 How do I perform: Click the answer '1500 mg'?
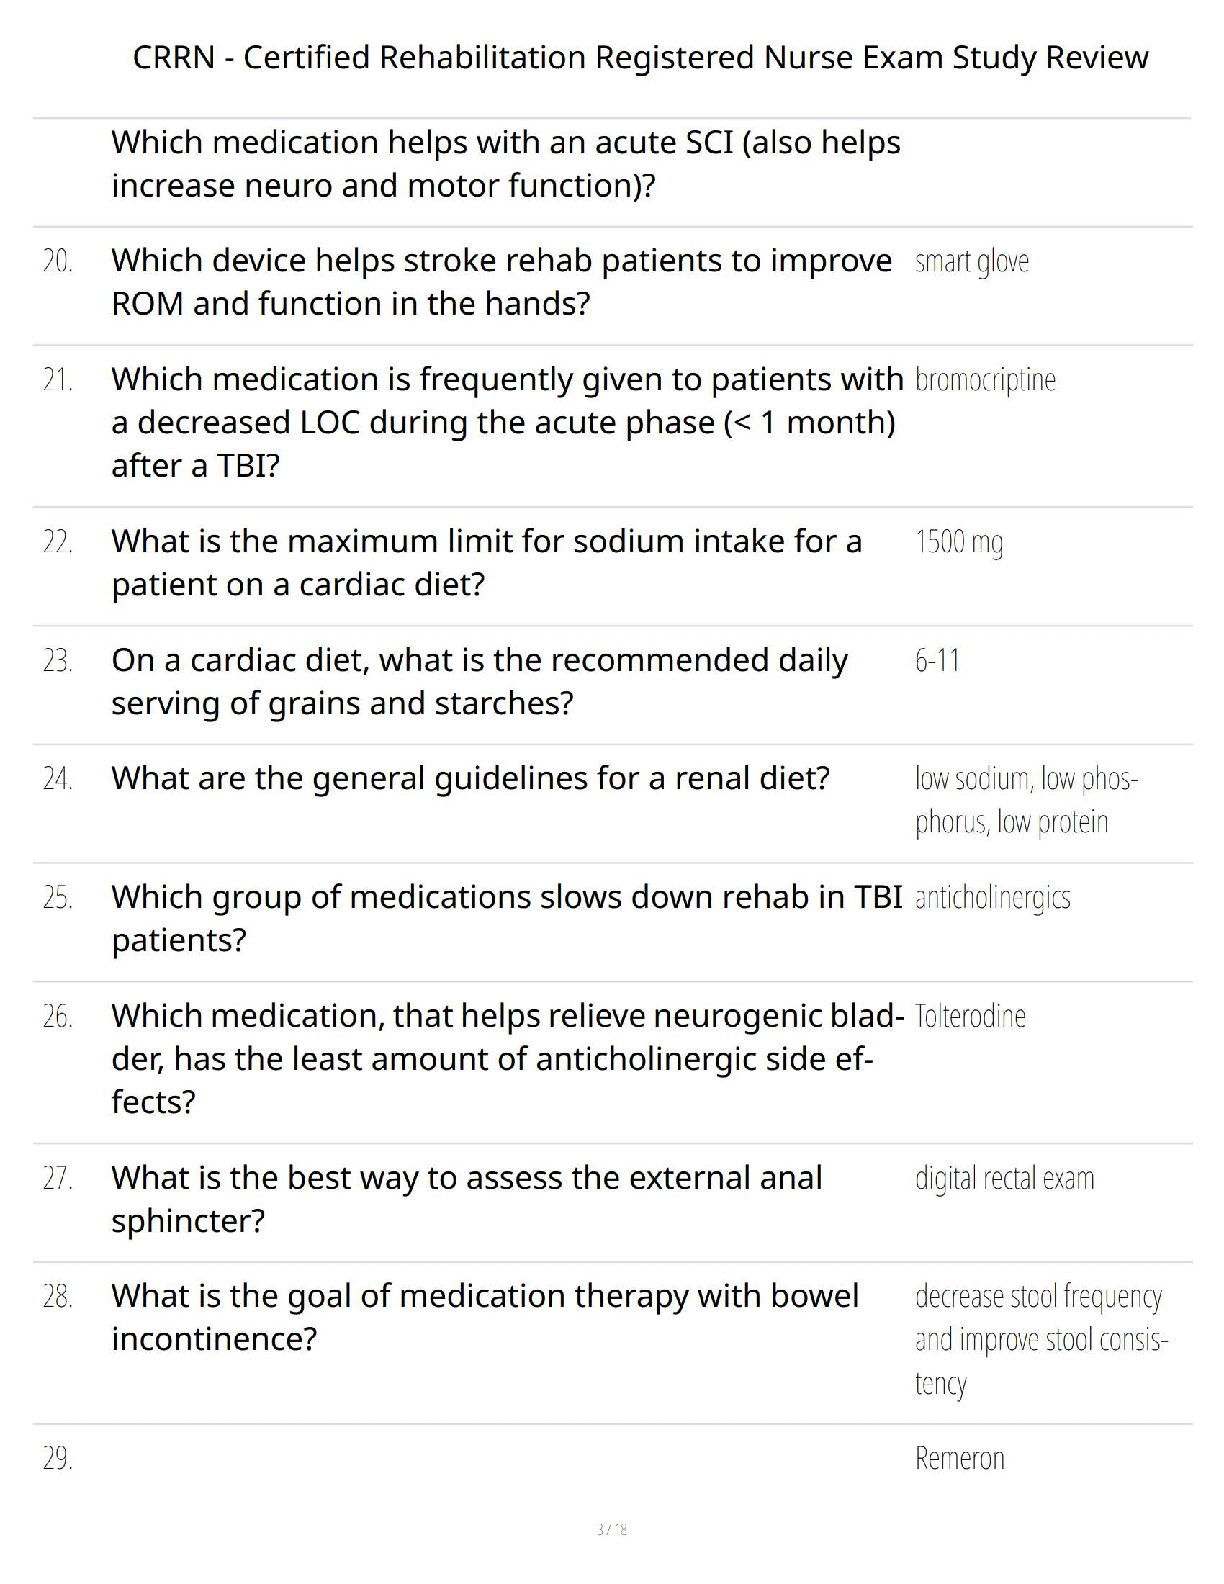click(x=959, y=542)
